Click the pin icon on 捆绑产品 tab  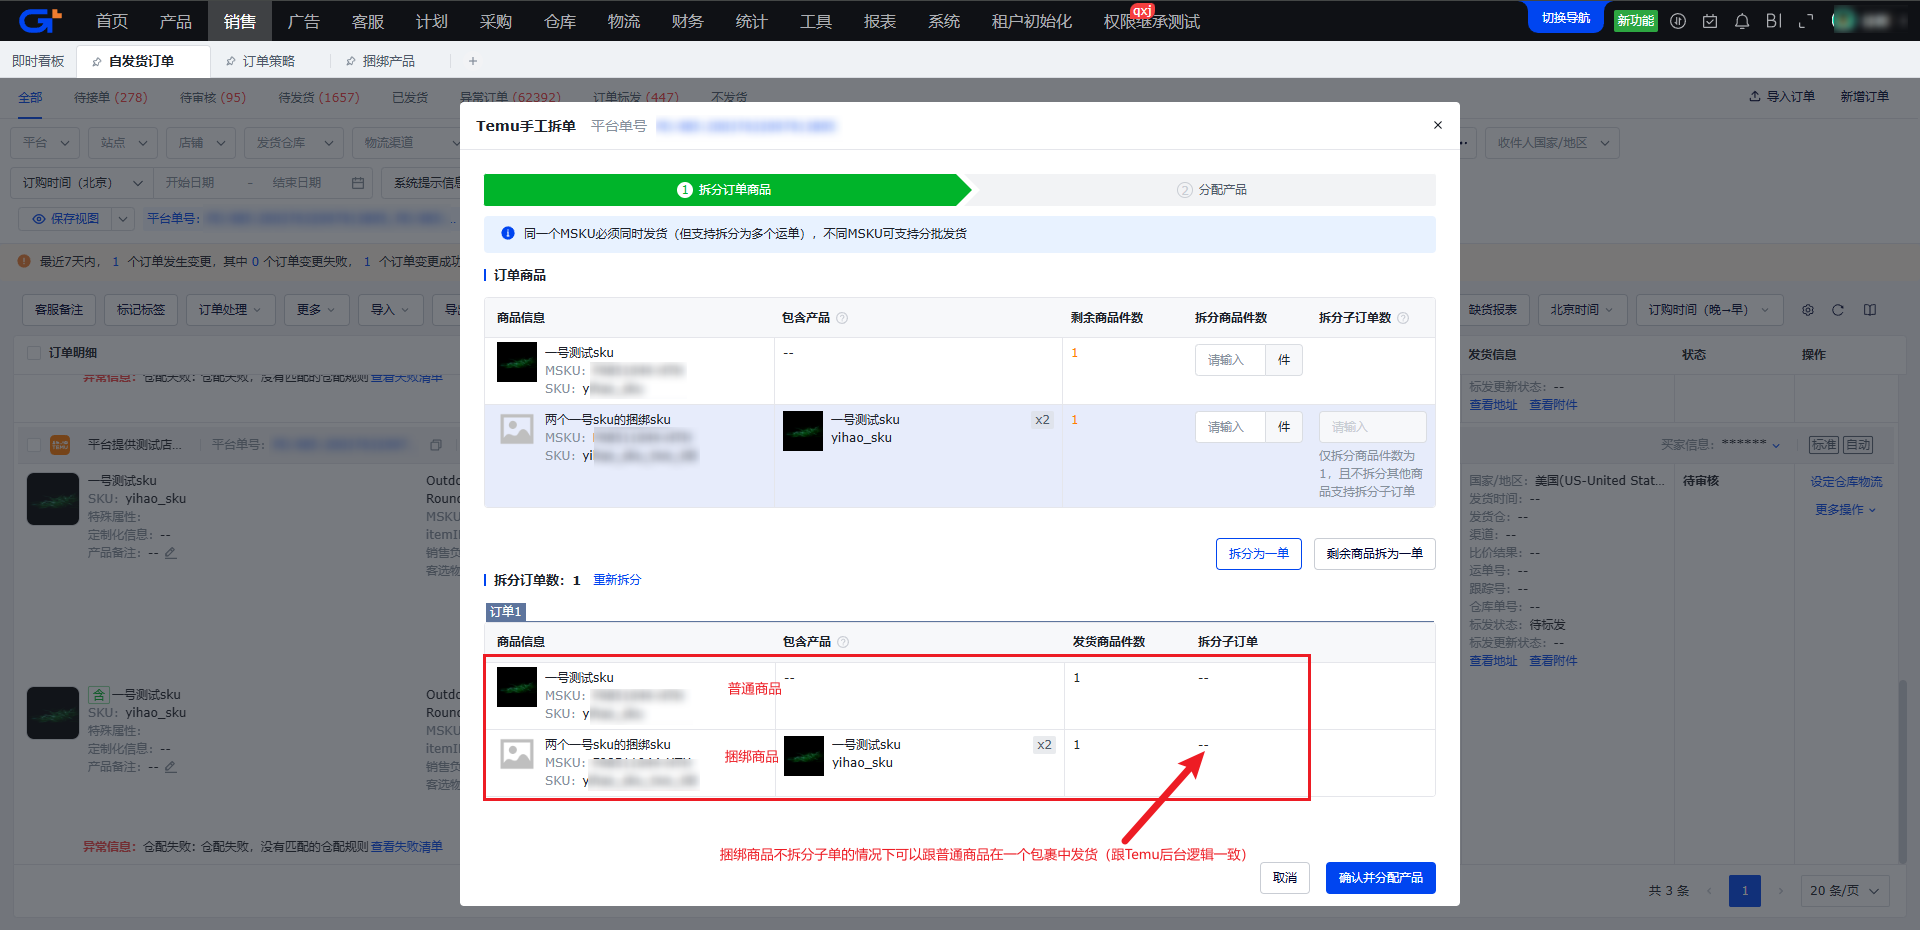pos(351,61)
